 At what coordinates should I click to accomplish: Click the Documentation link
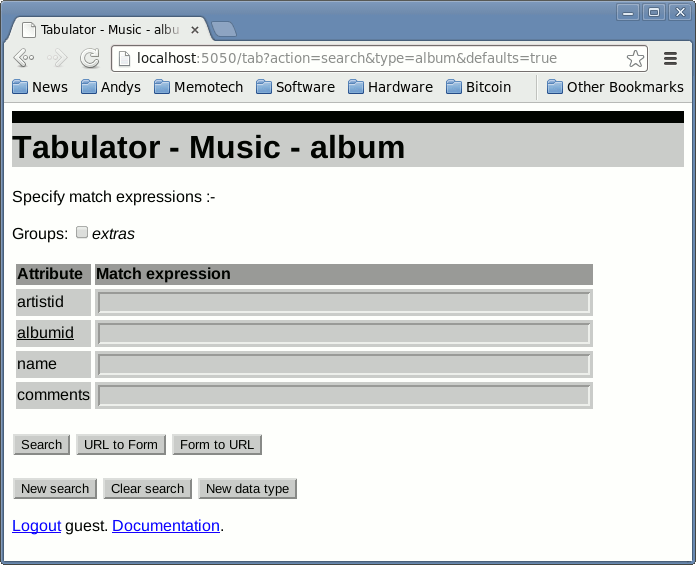point(166,526)
